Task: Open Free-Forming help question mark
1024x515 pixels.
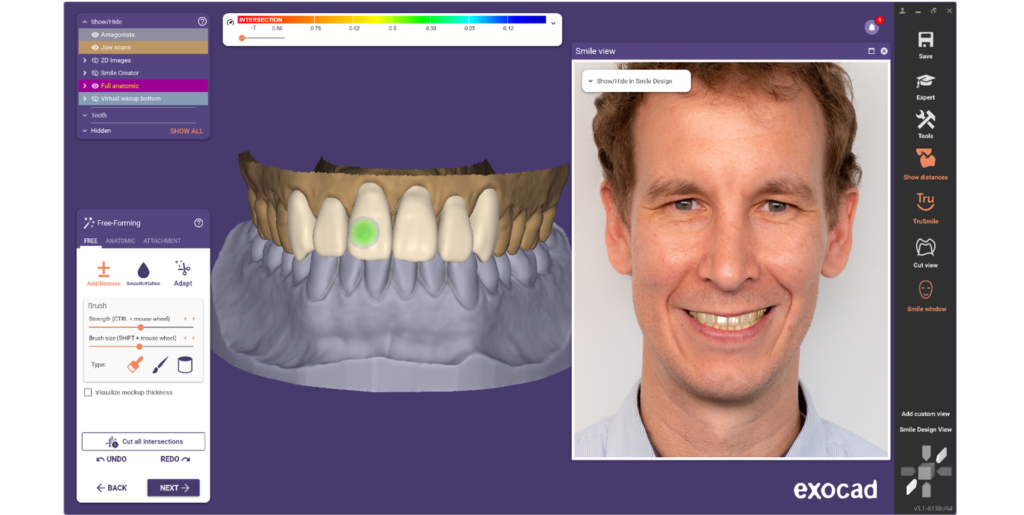Action: point(199,223)
